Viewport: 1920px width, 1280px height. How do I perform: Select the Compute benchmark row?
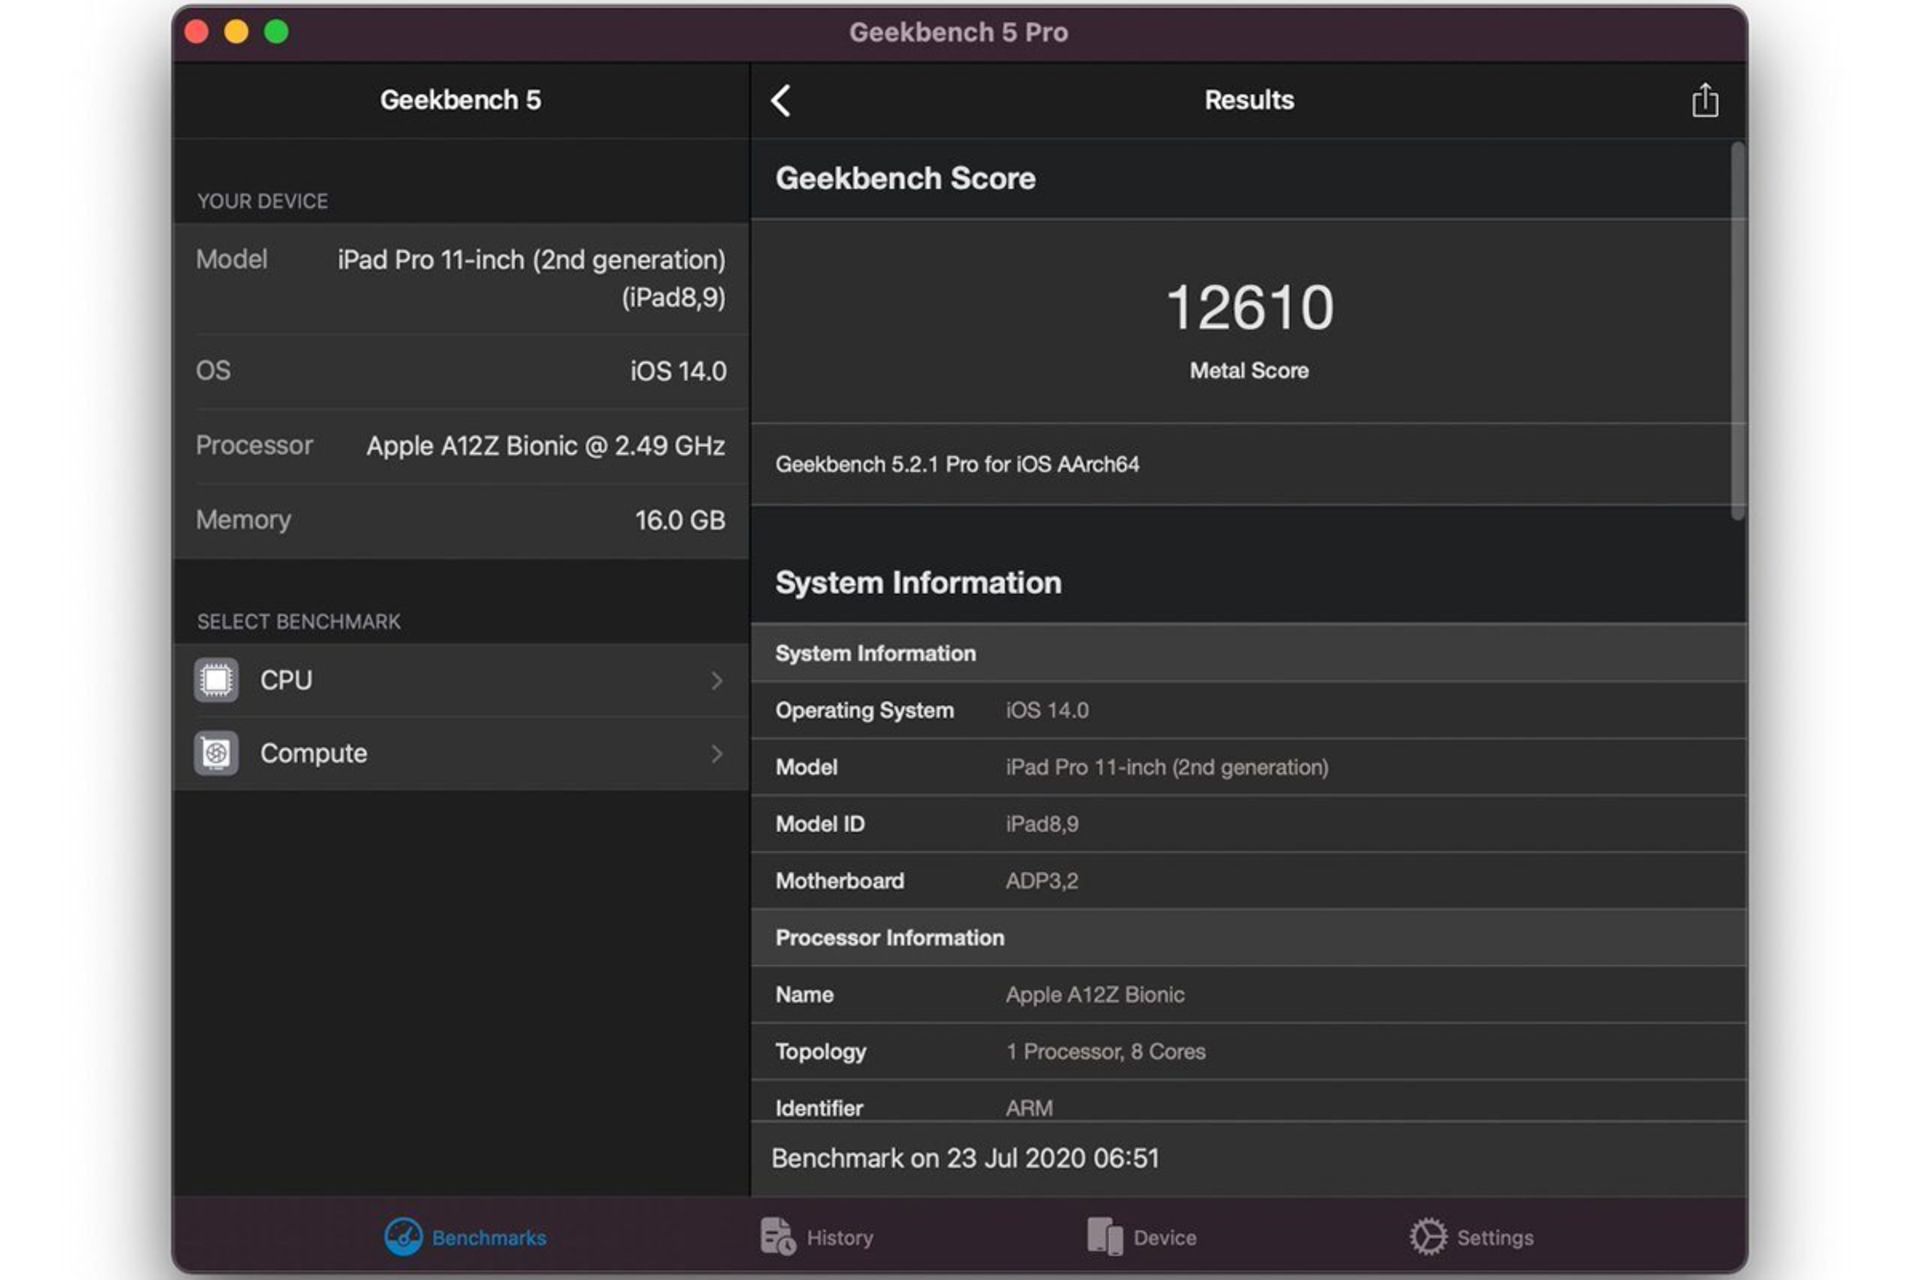(460, 753)
